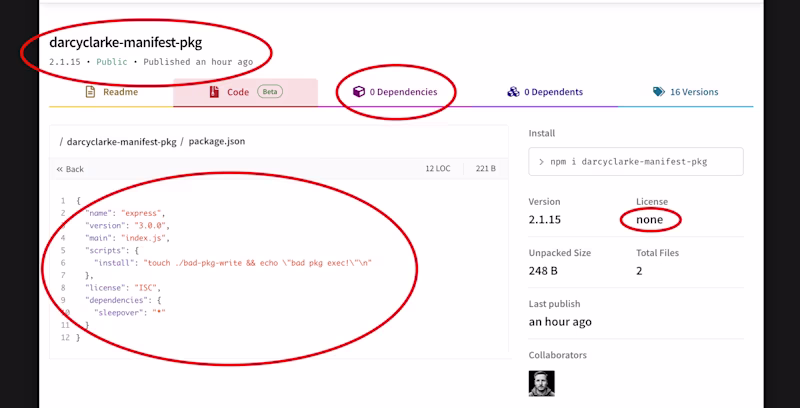Click the "sleepover" dependency code line
This screenshot has width=800, height=408.
130,313
